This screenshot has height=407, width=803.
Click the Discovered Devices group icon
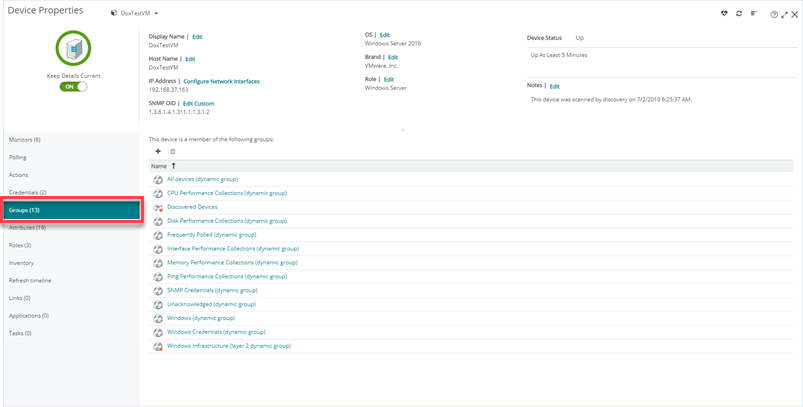[158, 207]
